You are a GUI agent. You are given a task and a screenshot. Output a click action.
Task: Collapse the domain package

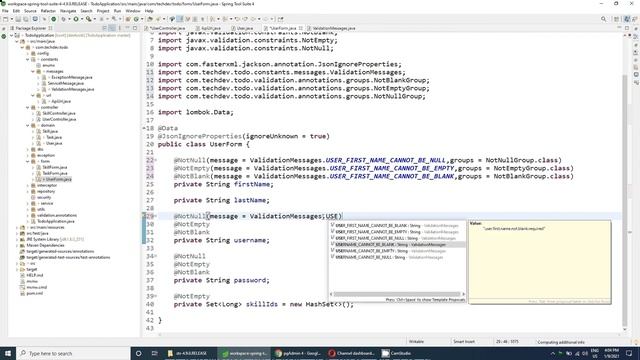(28, 125)
